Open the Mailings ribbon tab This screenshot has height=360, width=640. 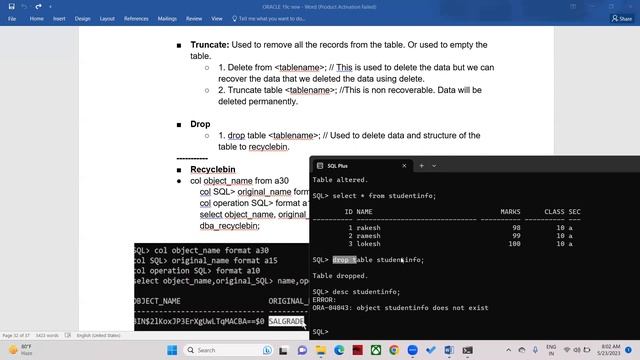click(x=167, y=19)
